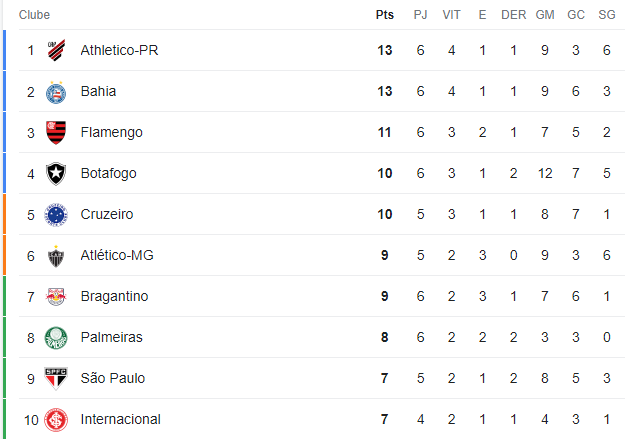This screenshot has height=439, width=625.
Task: Click the Pts column header
Action: (x=385, y=15)
